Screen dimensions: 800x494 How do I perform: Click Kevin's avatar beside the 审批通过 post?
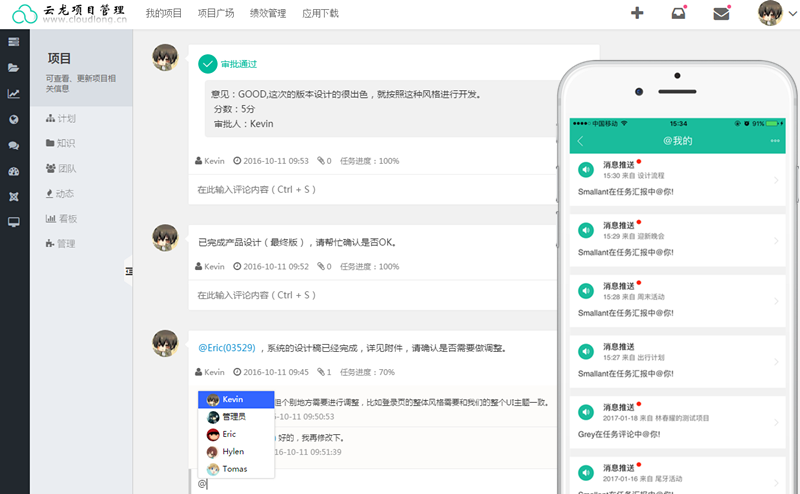point(165,57)
